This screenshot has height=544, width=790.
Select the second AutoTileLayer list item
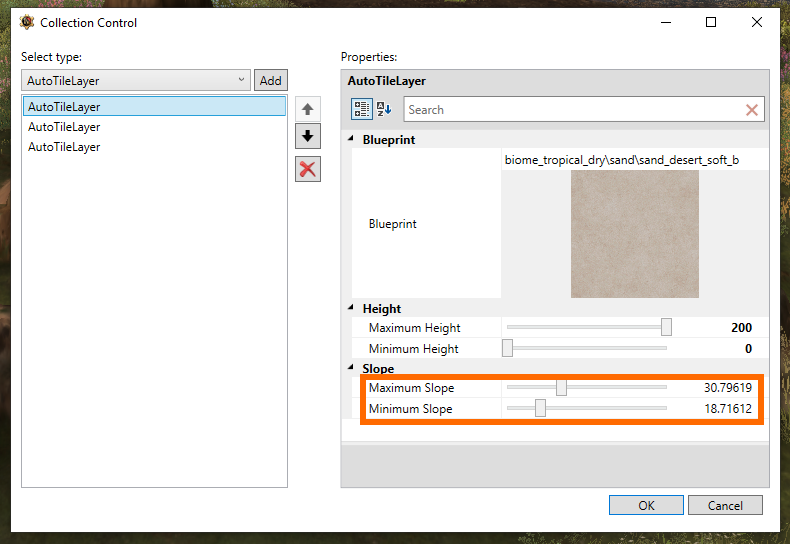(154, 126)
